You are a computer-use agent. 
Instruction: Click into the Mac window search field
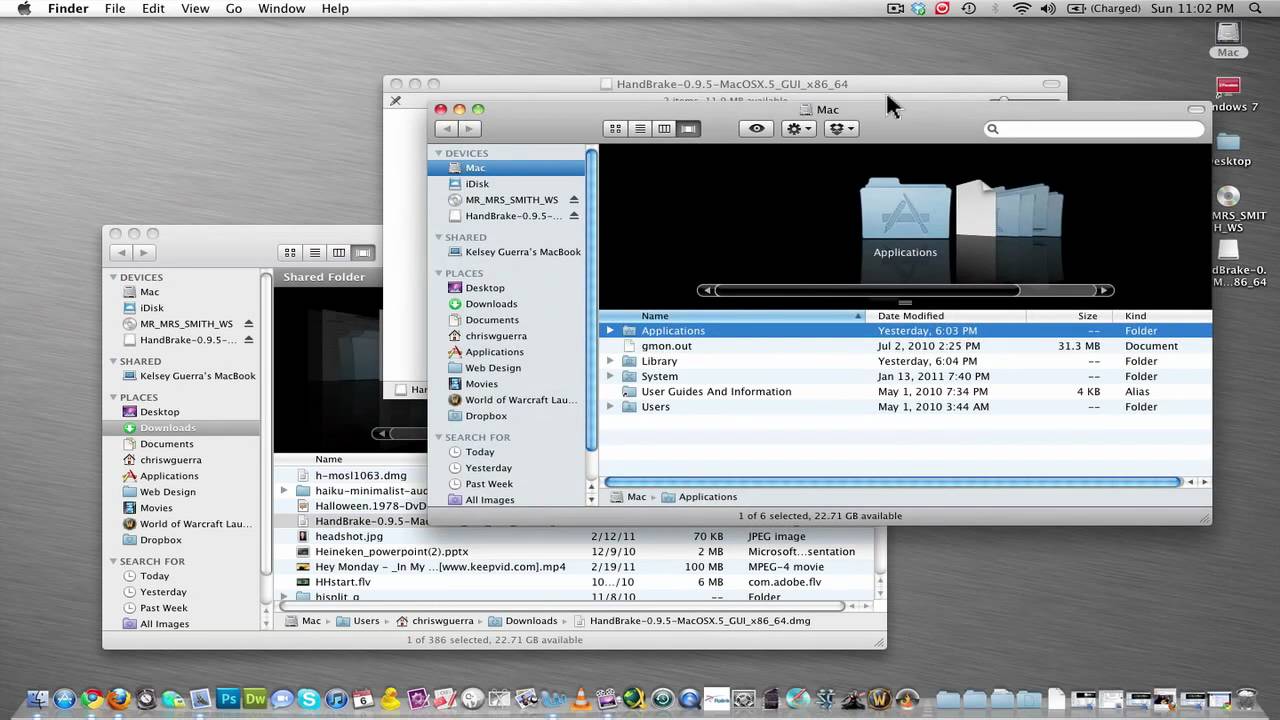(1094, 129)
